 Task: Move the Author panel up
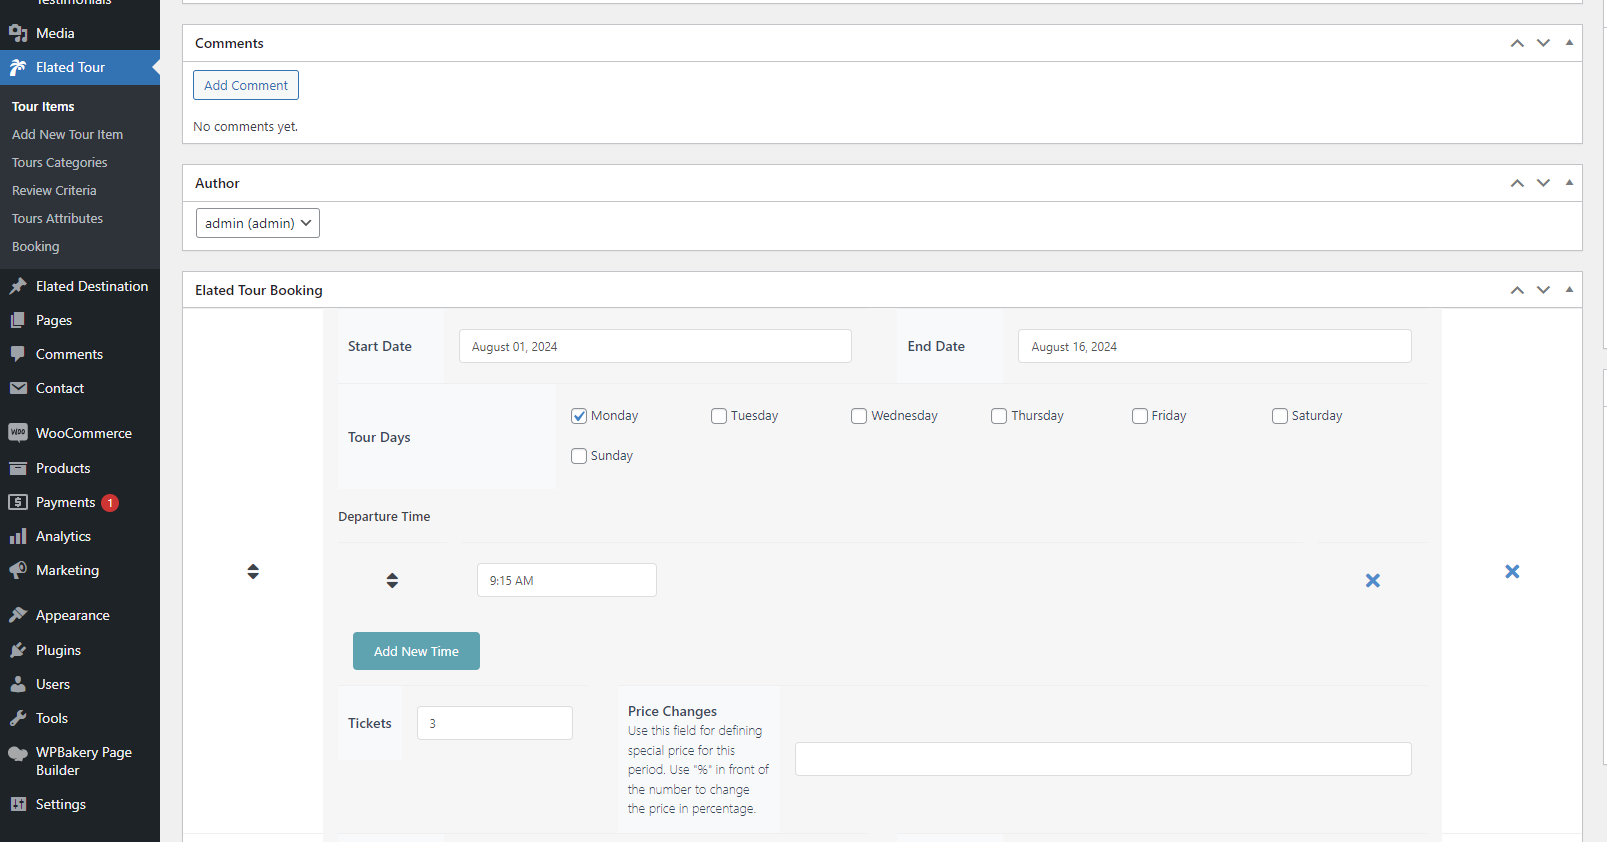point(1517,183)
